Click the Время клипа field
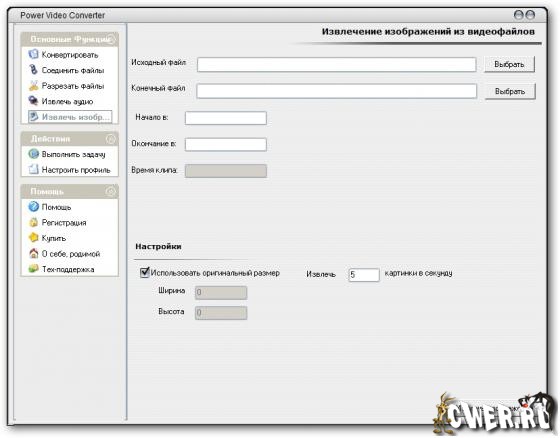Image resolution: width=560 pixels, height=438 pixels. tap(226, 171)
